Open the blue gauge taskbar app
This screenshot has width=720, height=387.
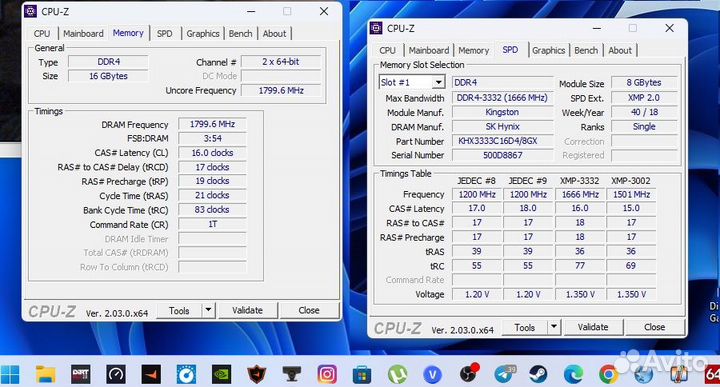pyautogui.click(x=186, y=375)
